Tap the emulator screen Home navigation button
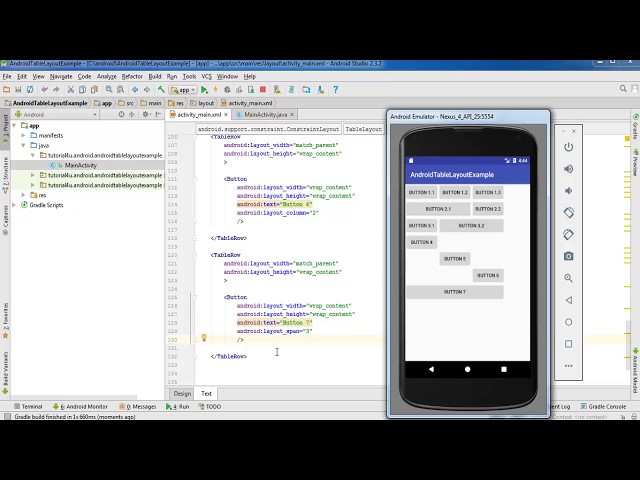This screenshot has width=640, height=480. click(x=467, y=369)
